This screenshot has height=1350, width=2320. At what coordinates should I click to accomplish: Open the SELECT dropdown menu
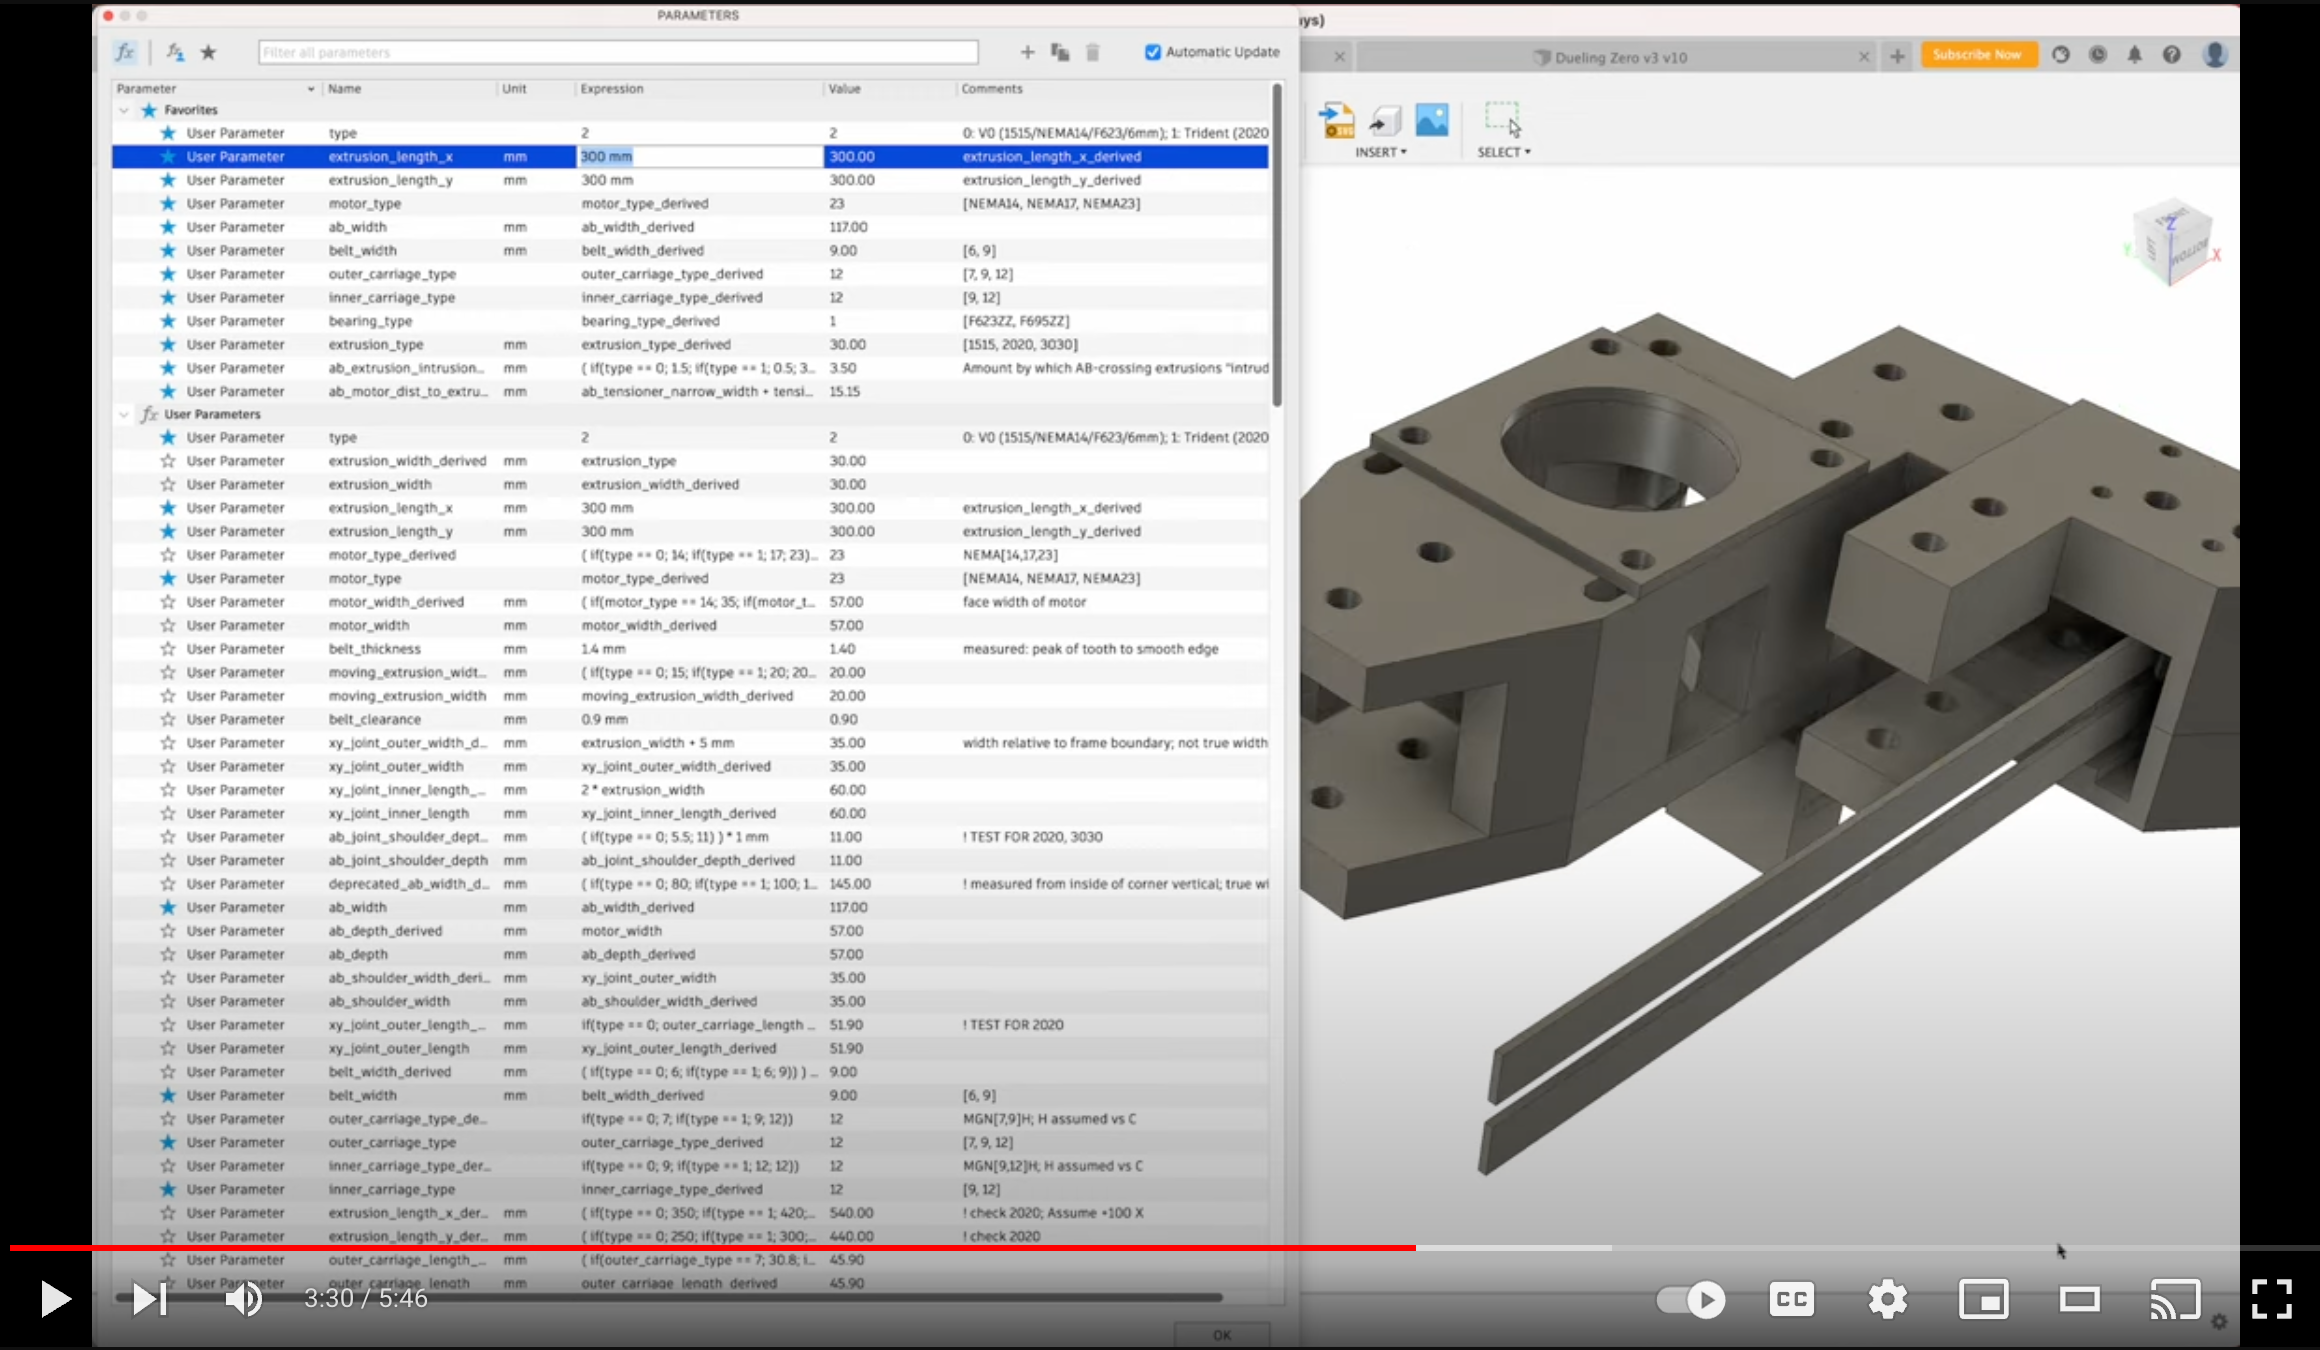[x=1504, y=152]
